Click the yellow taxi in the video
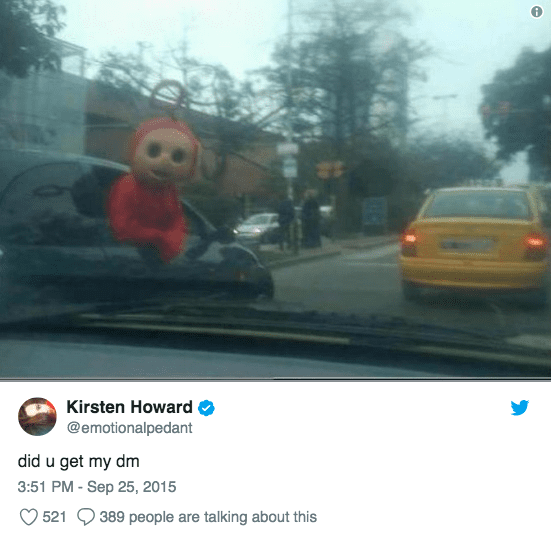Screen dimensions: 551x536 point(474,244)
